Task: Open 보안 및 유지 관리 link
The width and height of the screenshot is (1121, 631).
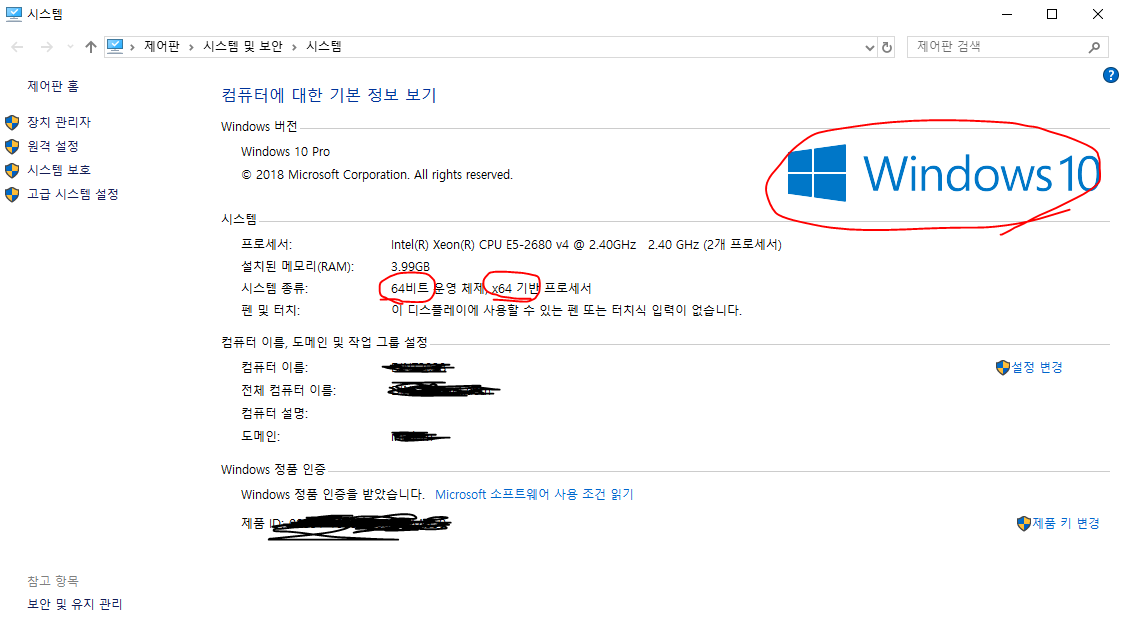Action: [x=75, y=605]
